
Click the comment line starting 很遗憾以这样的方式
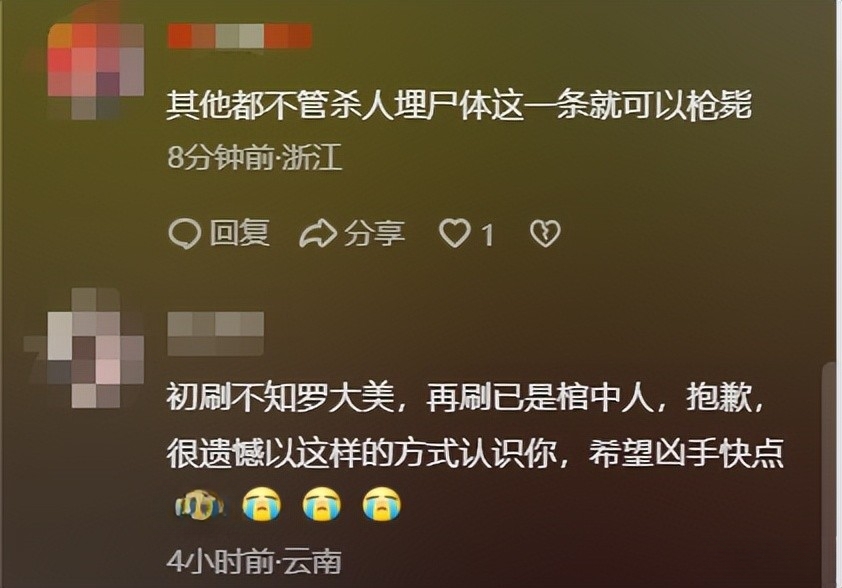pyautogui.click(x=475, y=454)
